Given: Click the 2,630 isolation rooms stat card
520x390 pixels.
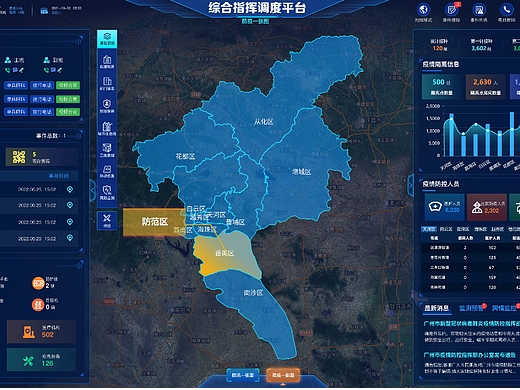Looking at the screenshot, I should coord(486,87).
